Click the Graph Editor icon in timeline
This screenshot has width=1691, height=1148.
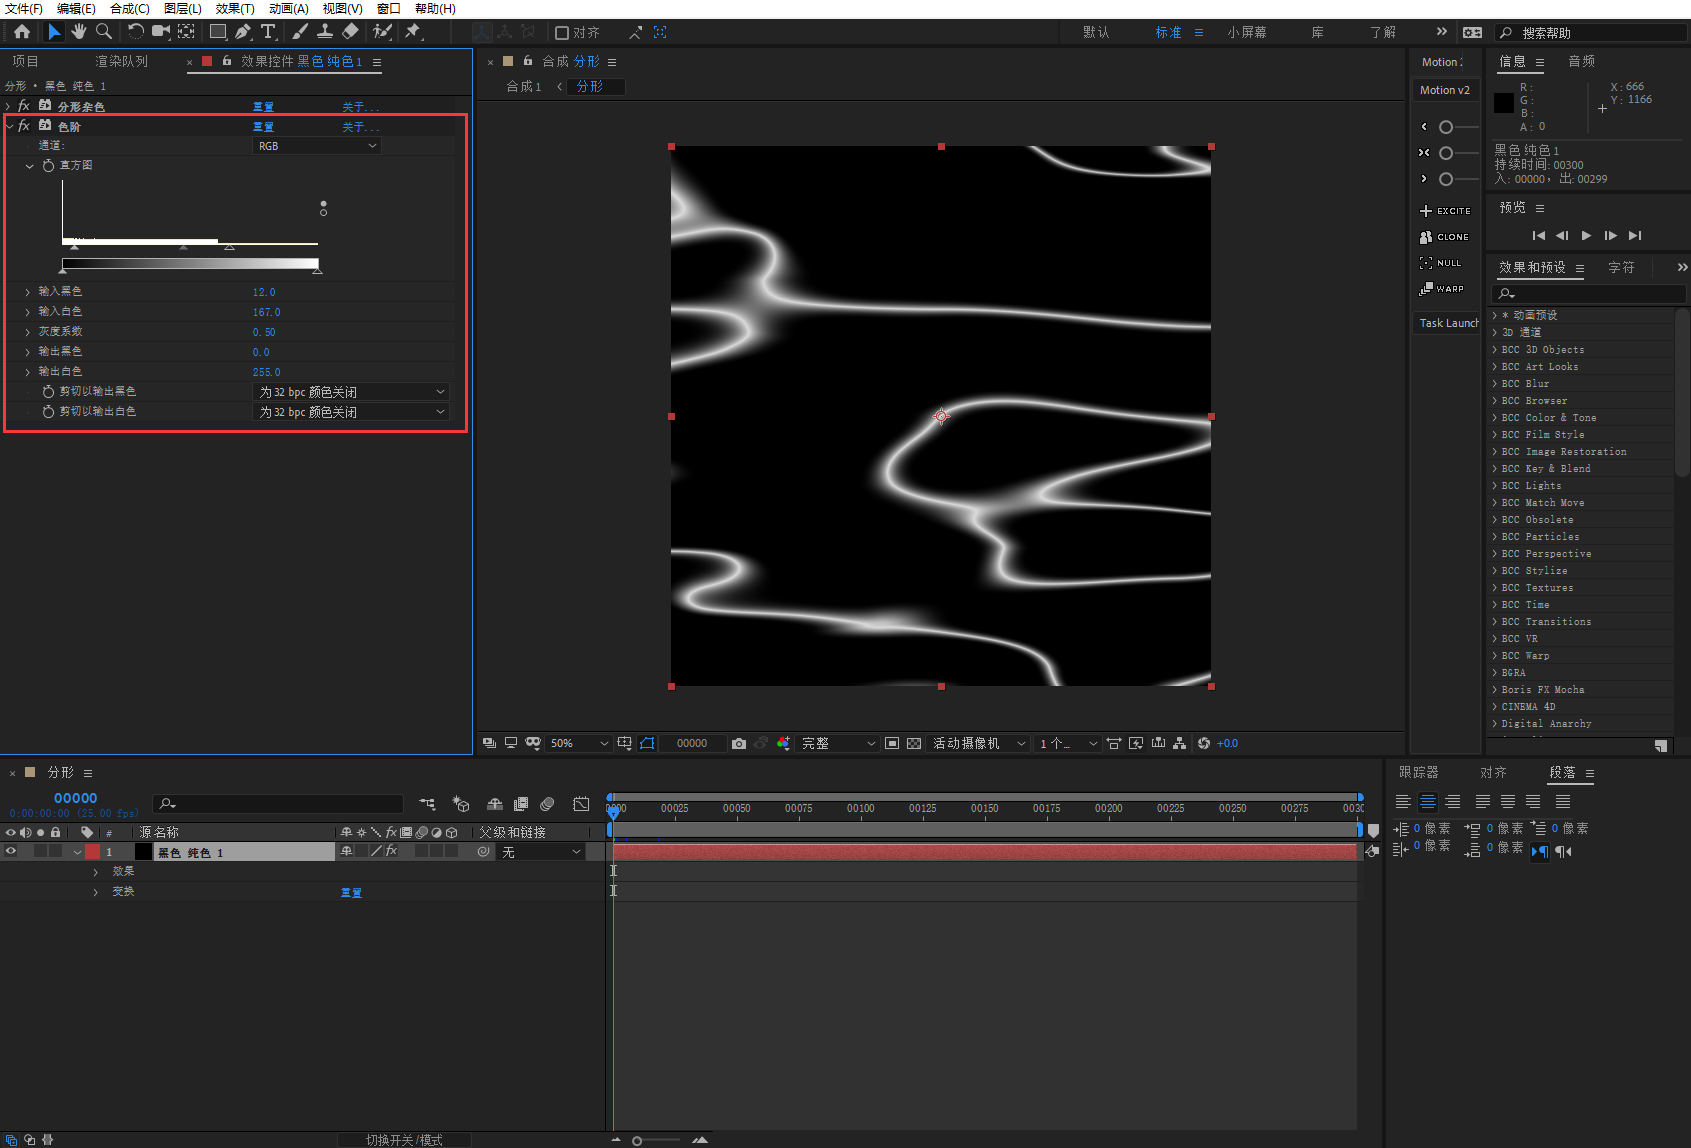[x=581, y=804]
